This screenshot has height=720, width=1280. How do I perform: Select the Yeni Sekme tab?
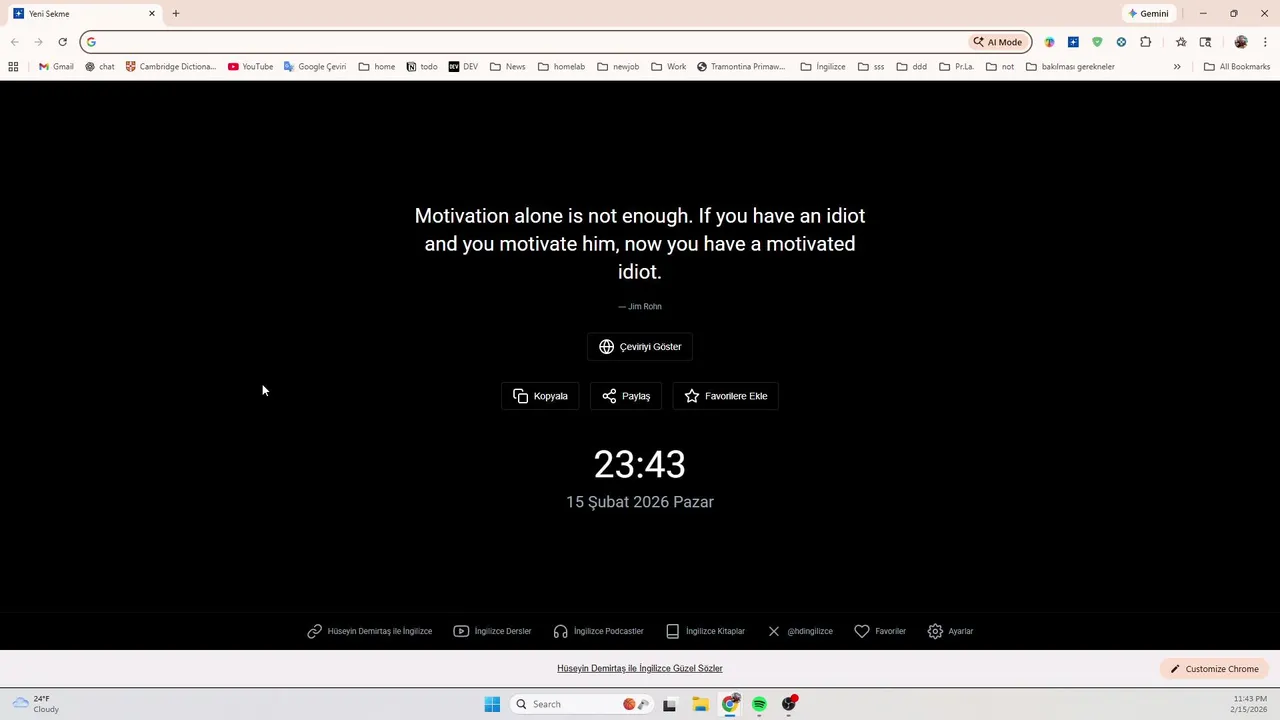(x=84, y=14)
